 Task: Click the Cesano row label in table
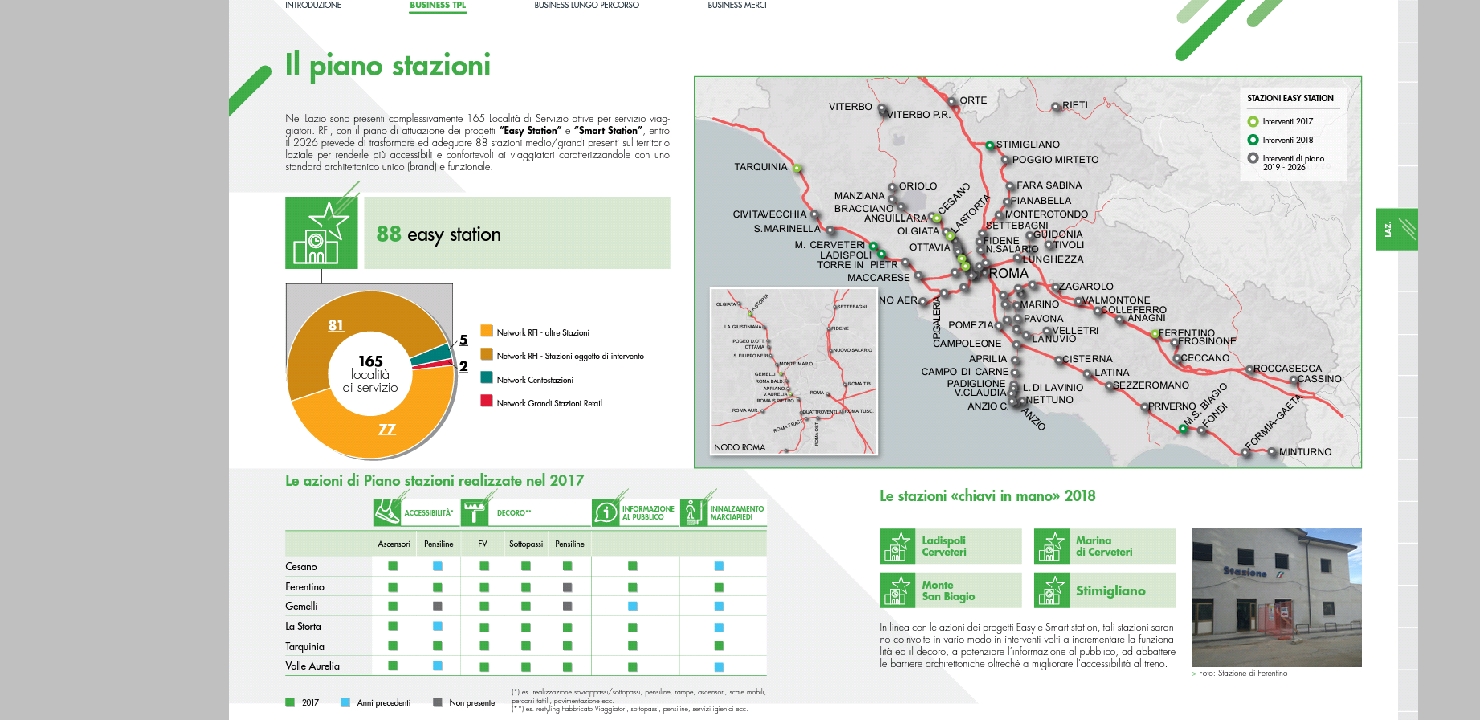tap(301, 567)
